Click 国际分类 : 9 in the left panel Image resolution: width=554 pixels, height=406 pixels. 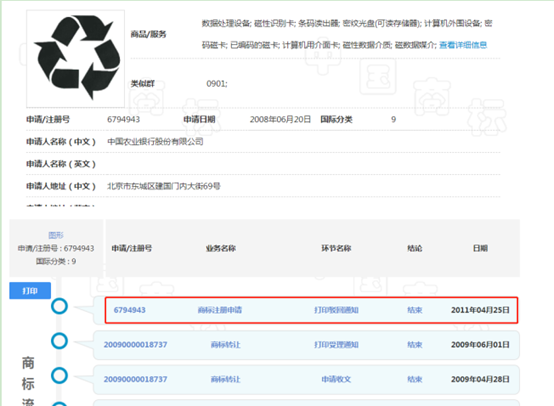56,261
